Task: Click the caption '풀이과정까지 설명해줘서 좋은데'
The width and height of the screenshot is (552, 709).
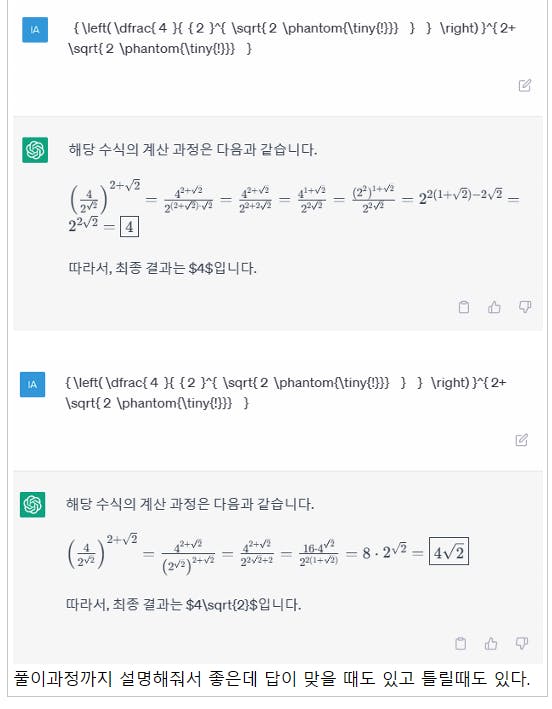Action: click(x=135, y=679)
